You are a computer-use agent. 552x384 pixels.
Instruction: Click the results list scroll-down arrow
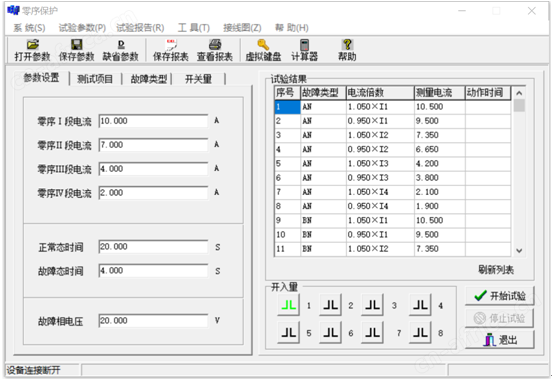tap(519, 251)
